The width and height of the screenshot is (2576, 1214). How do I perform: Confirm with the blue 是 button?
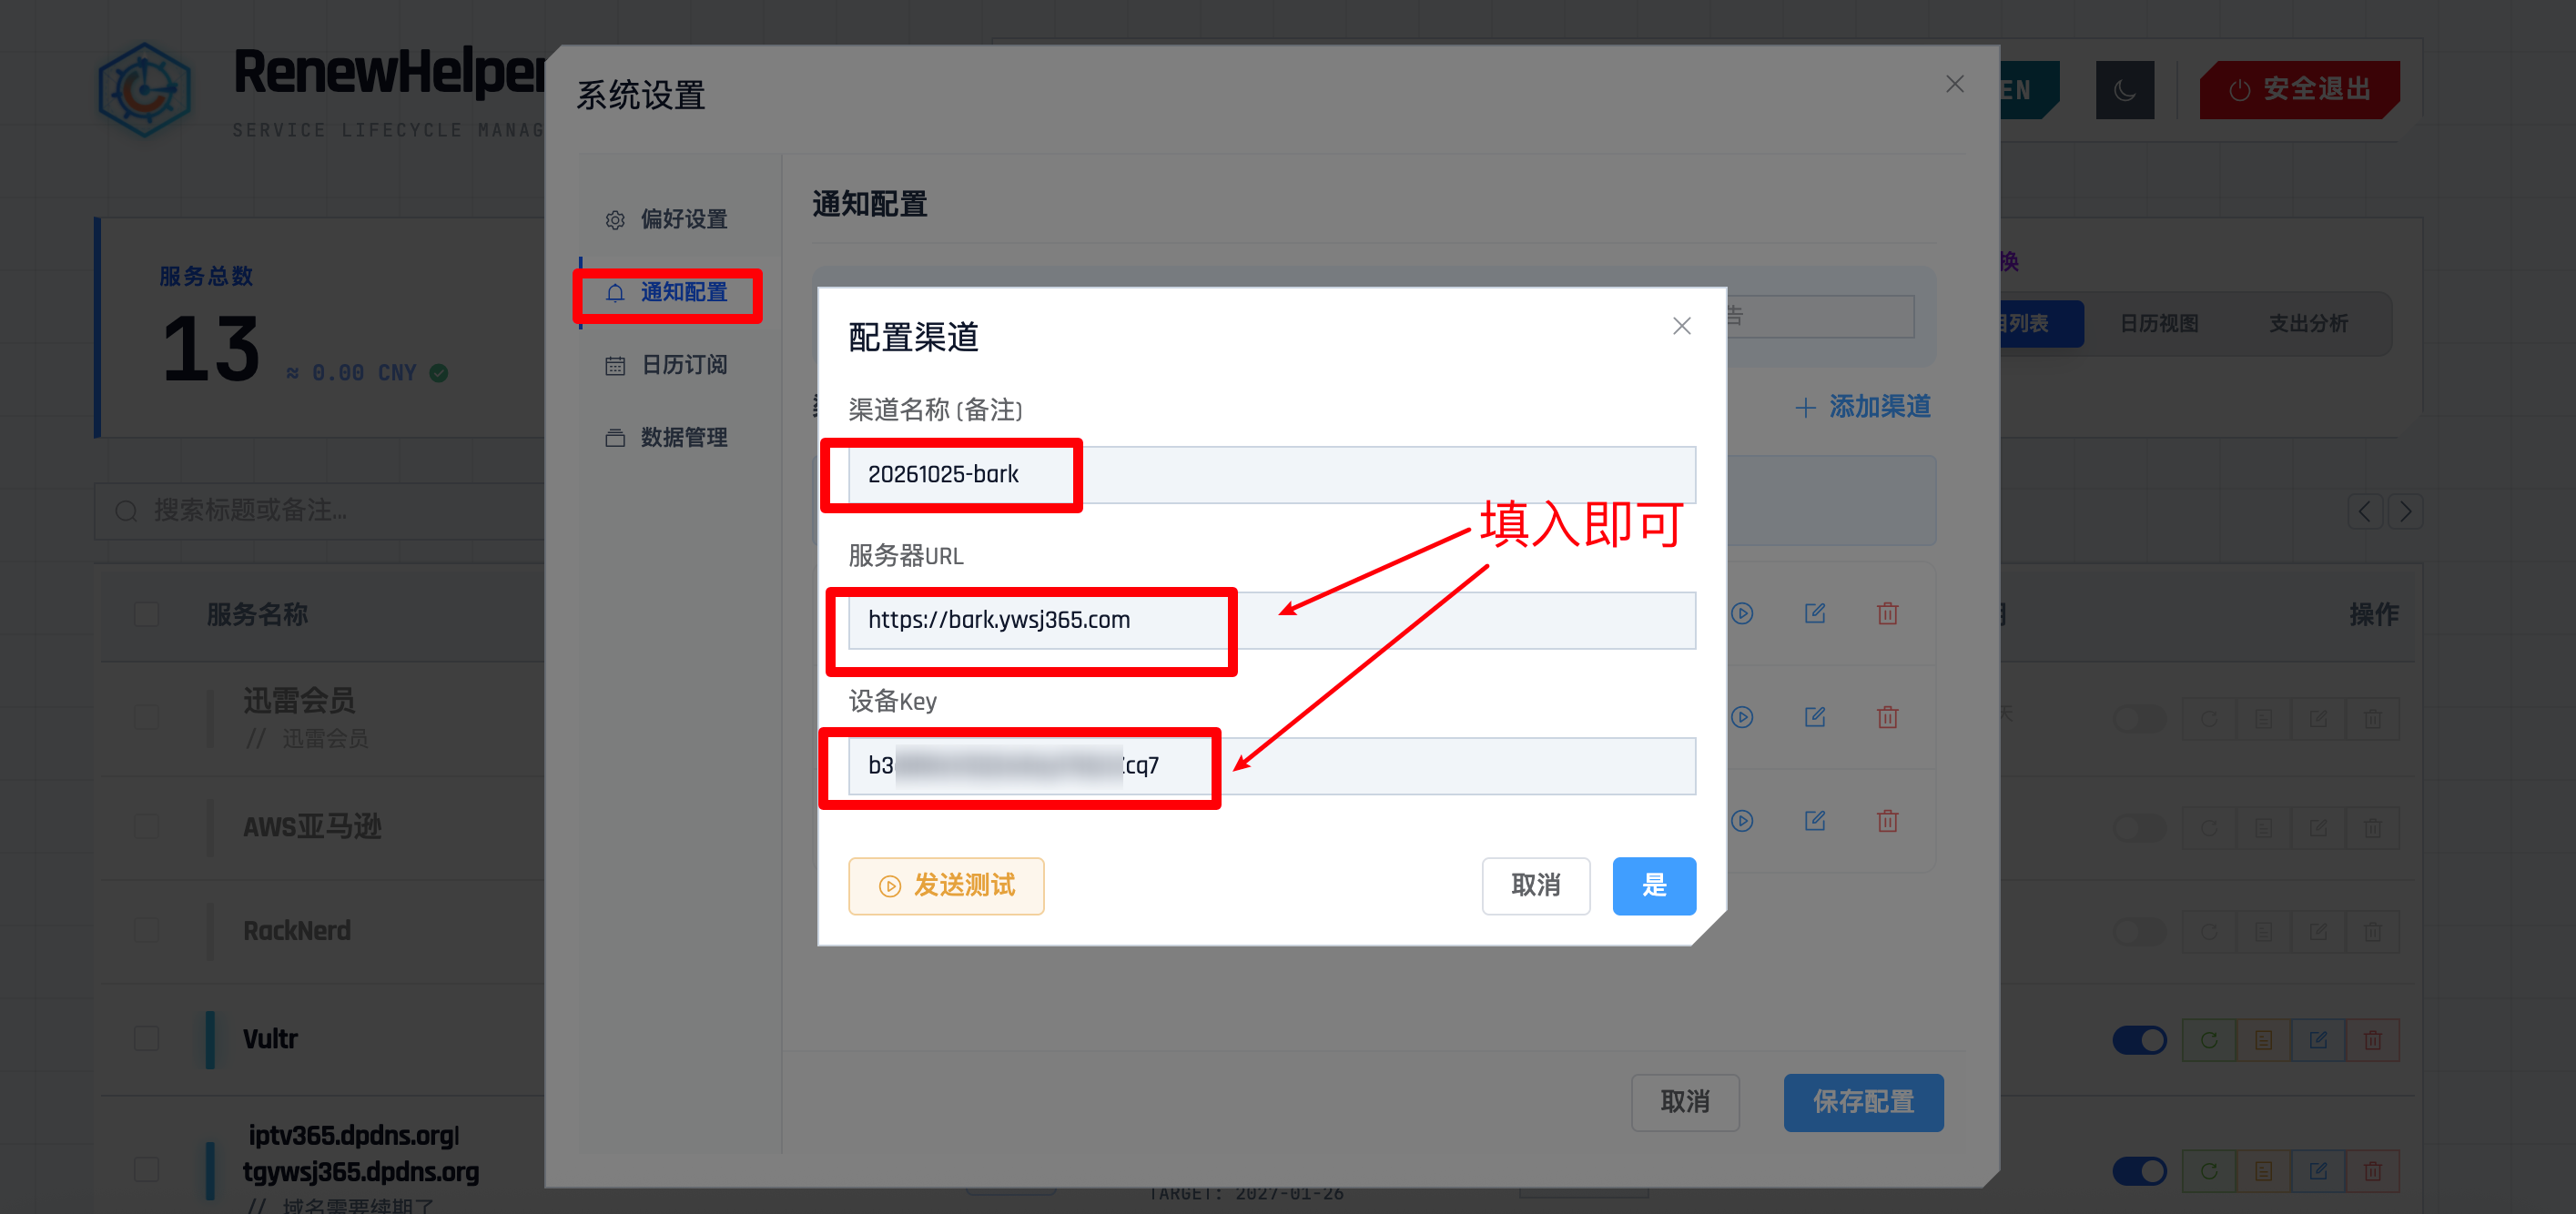(x=1653, y=886)
